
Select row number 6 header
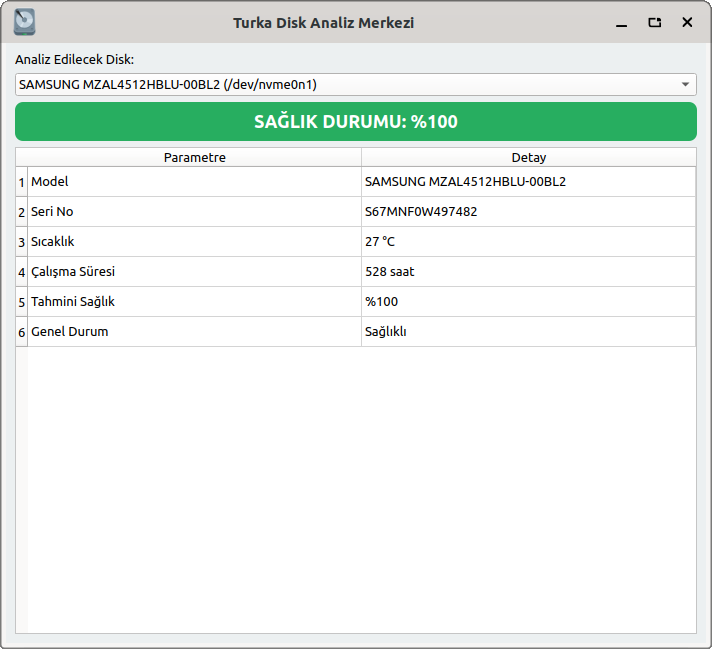pyautogui.click(x=21, y=332)
